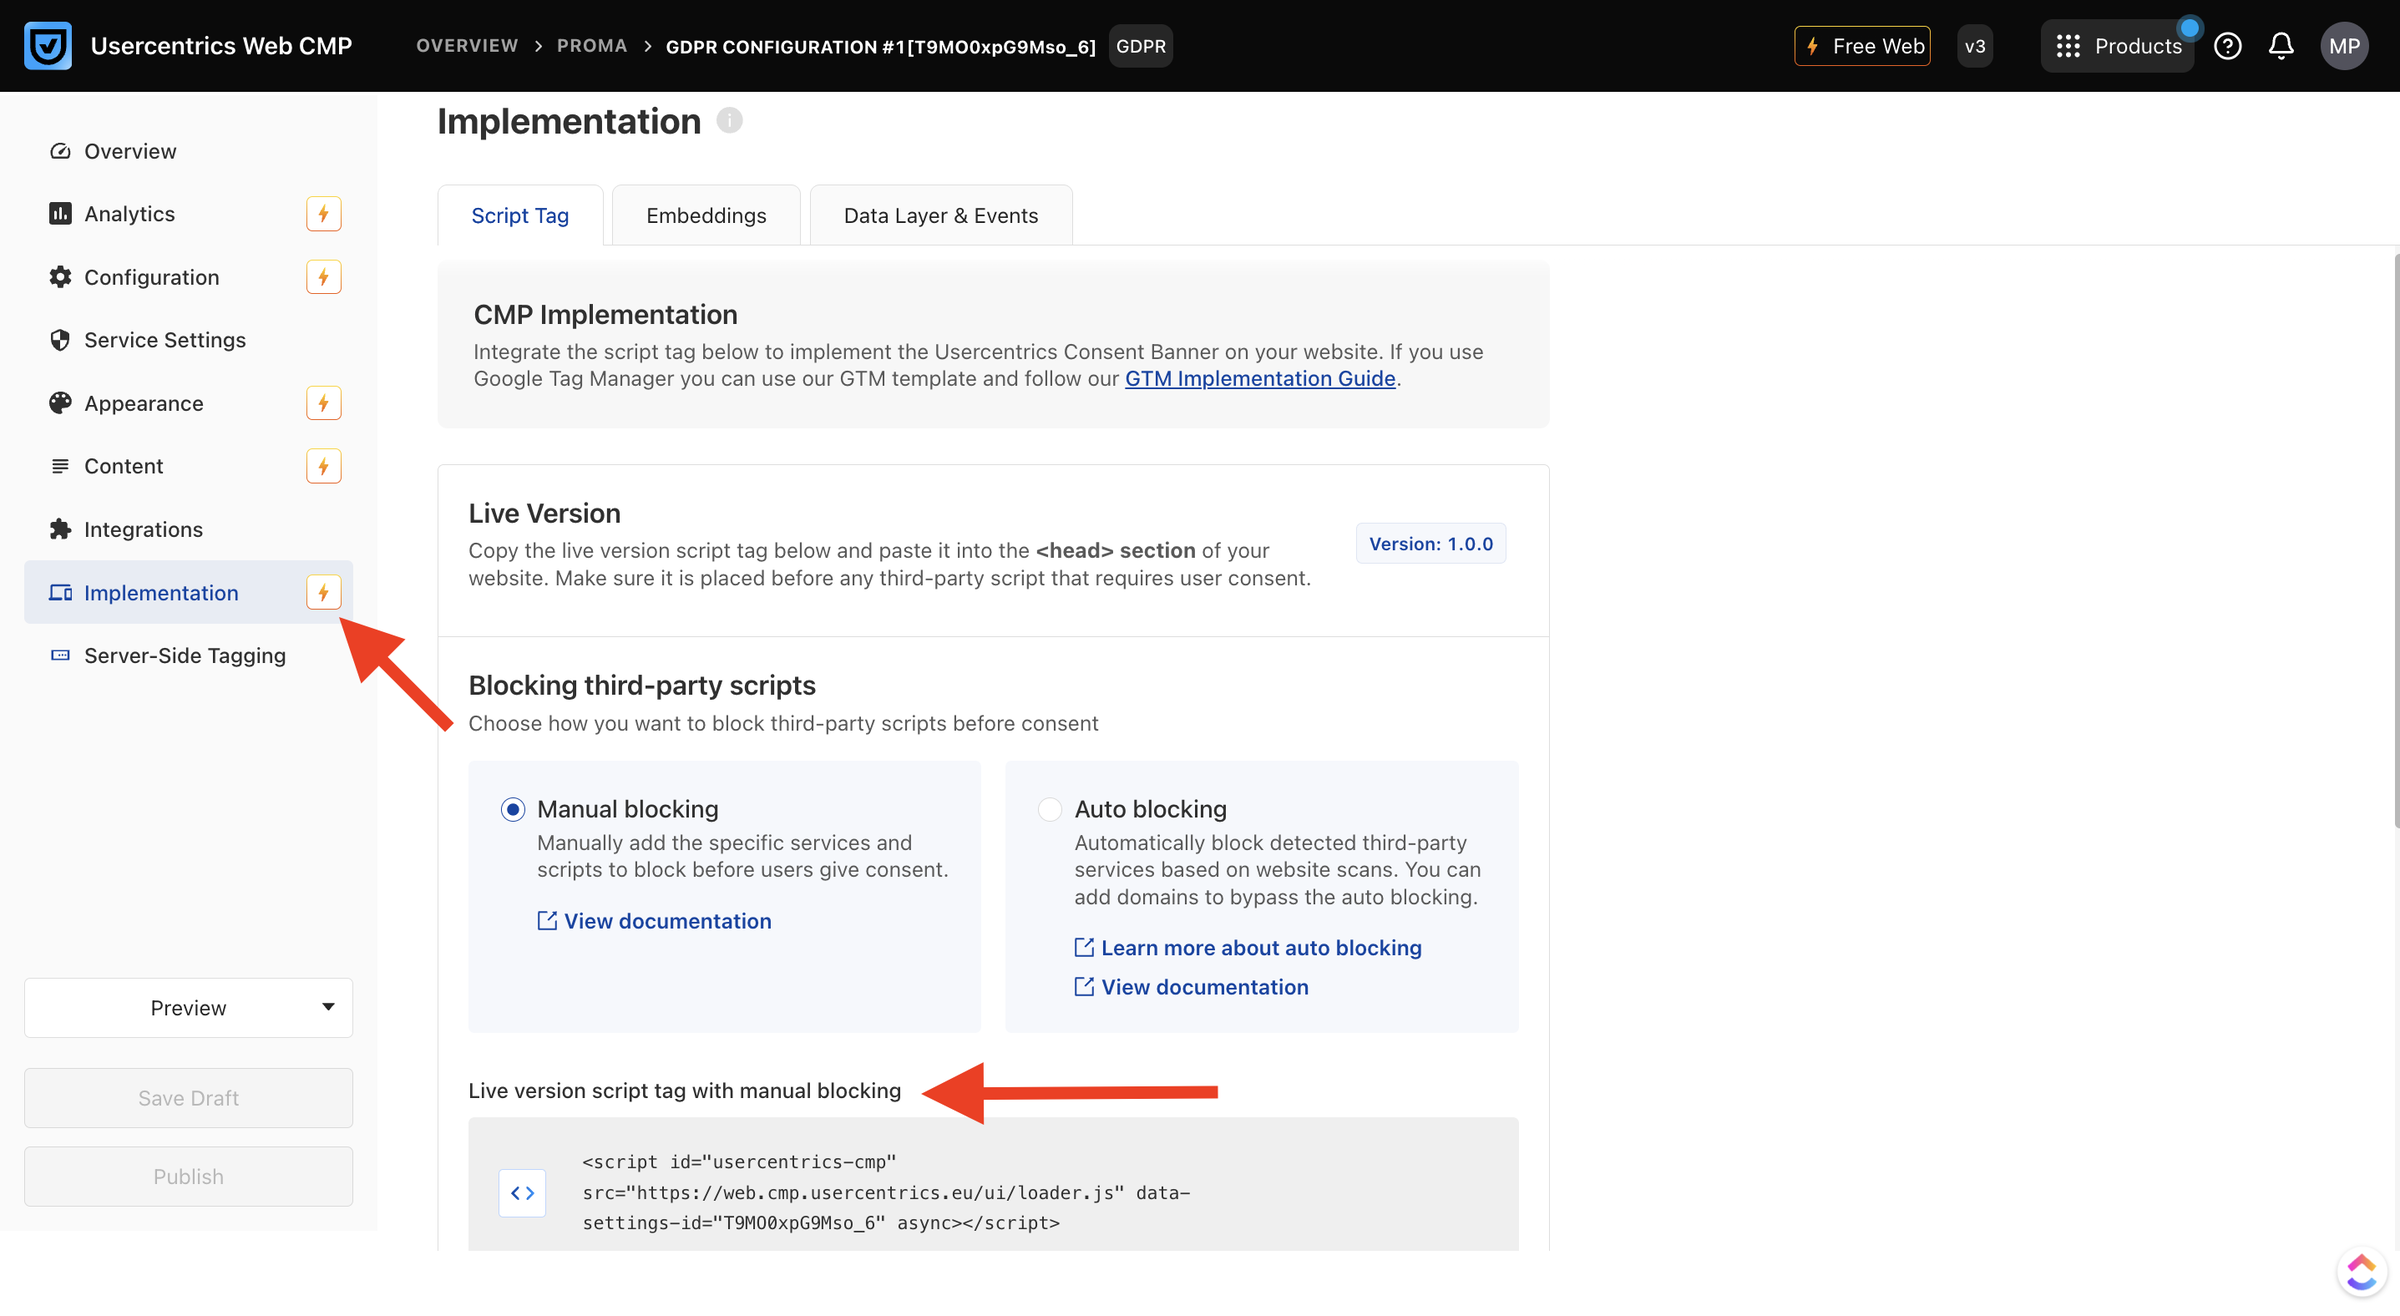Click the Publish button
This screenshot has height=1316, width=2400.
tap(188, 1177)
